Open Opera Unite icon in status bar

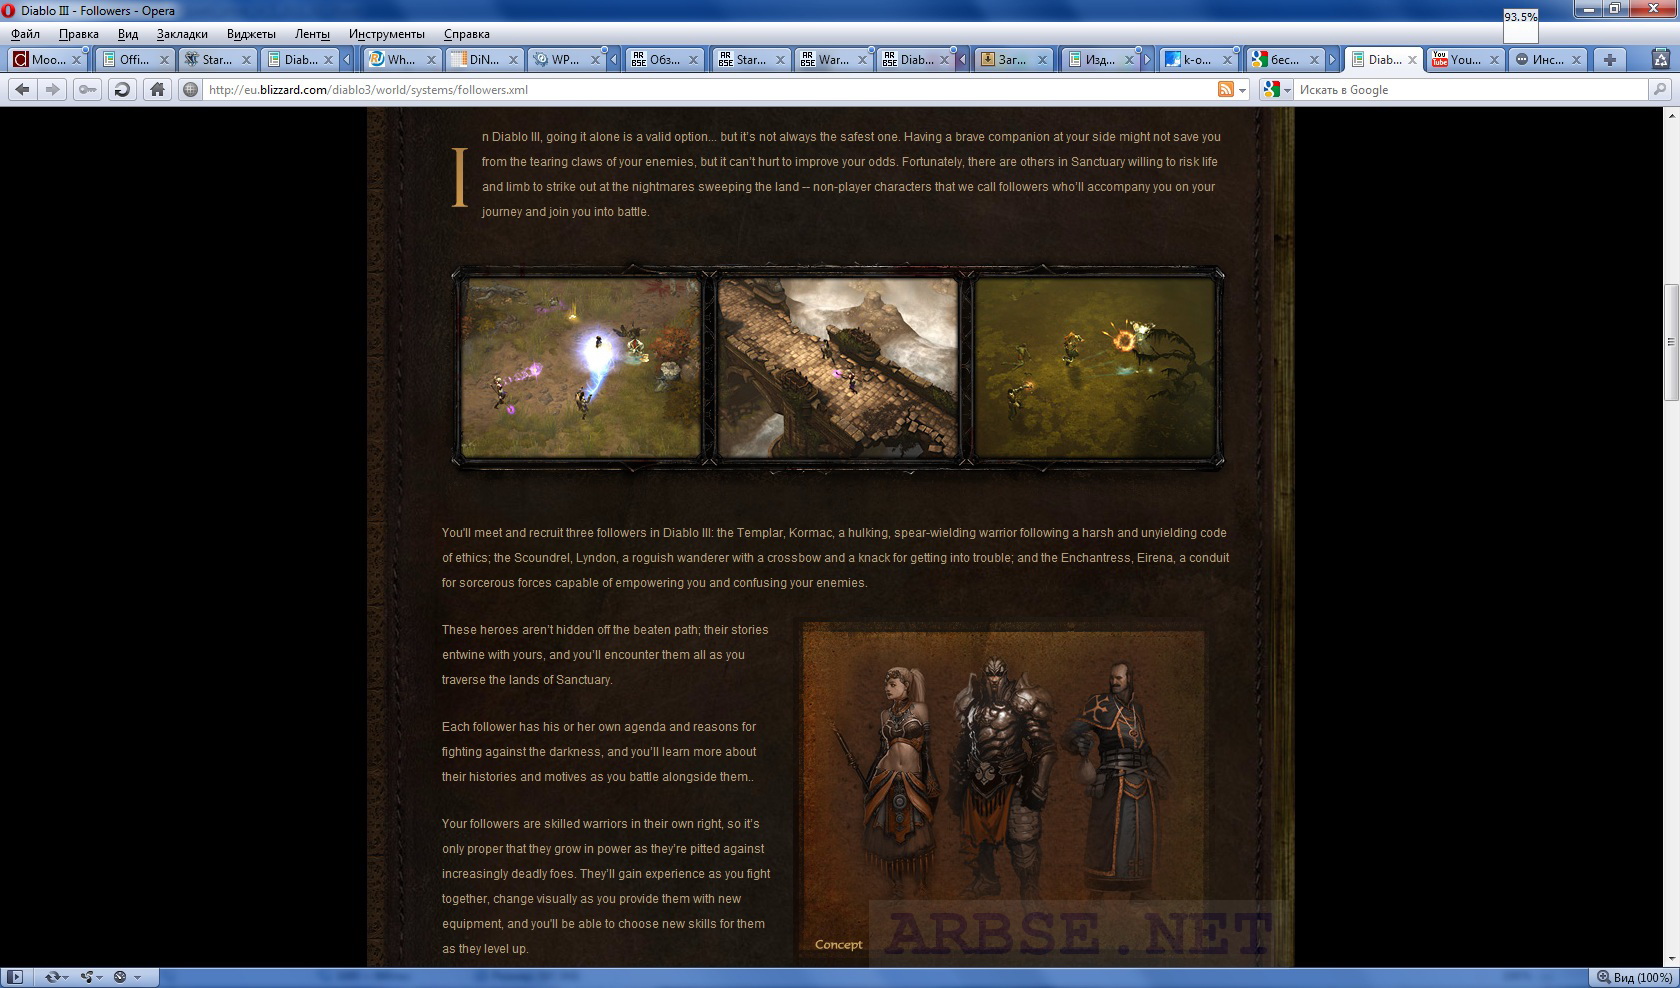(x=88, y=977)
